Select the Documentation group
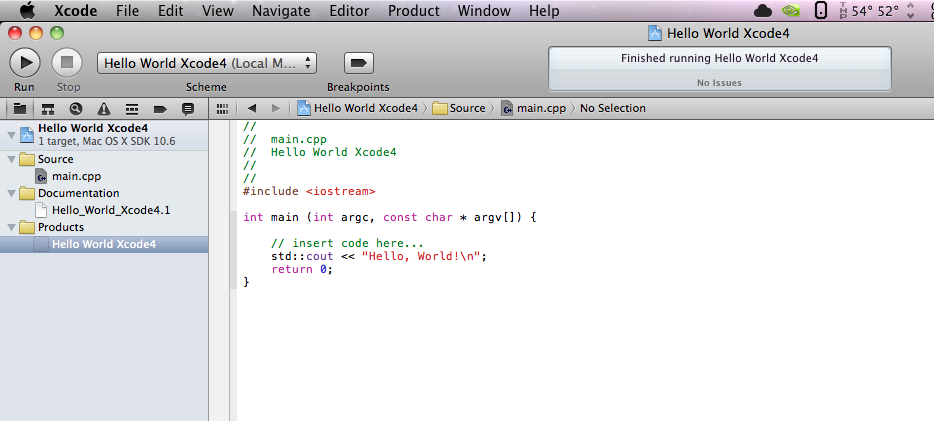934x421 pixels. tap(104, 193)
